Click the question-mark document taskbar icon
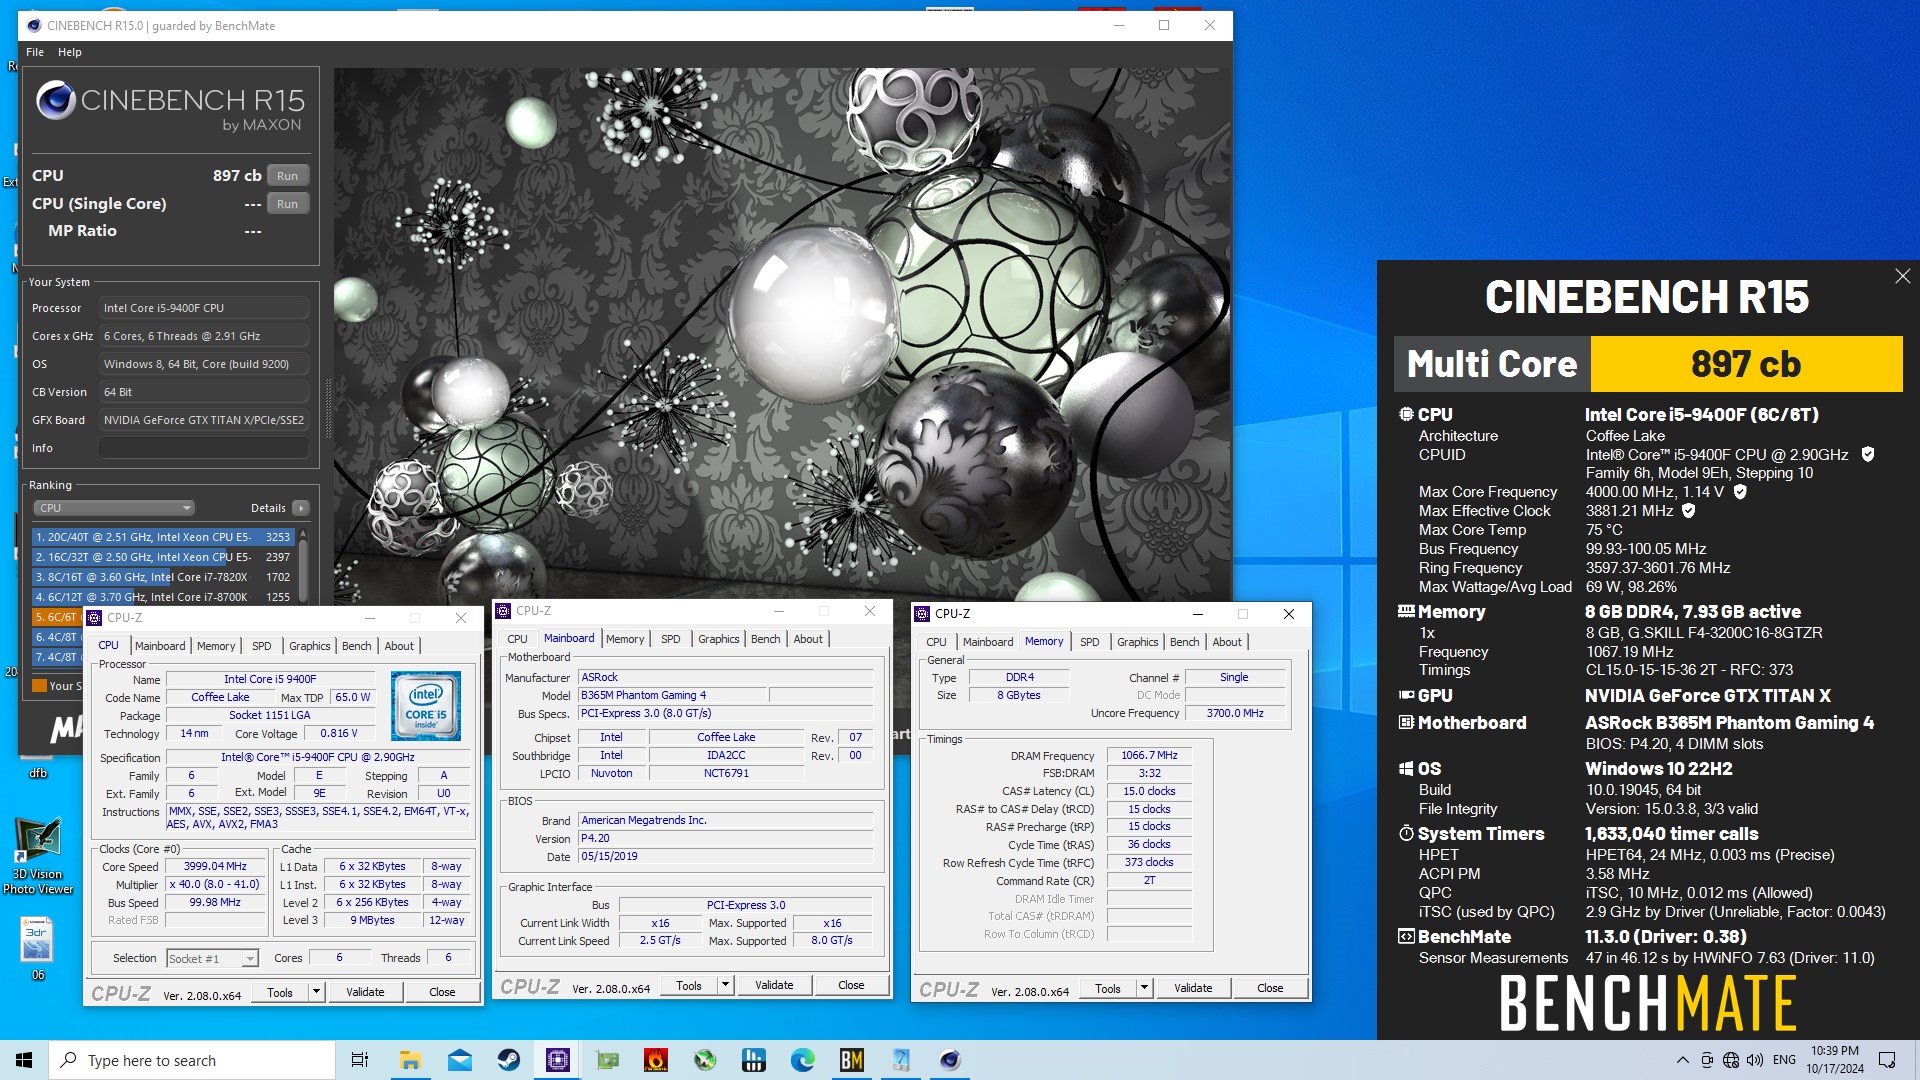1920x1080 pixels. 901,1060
